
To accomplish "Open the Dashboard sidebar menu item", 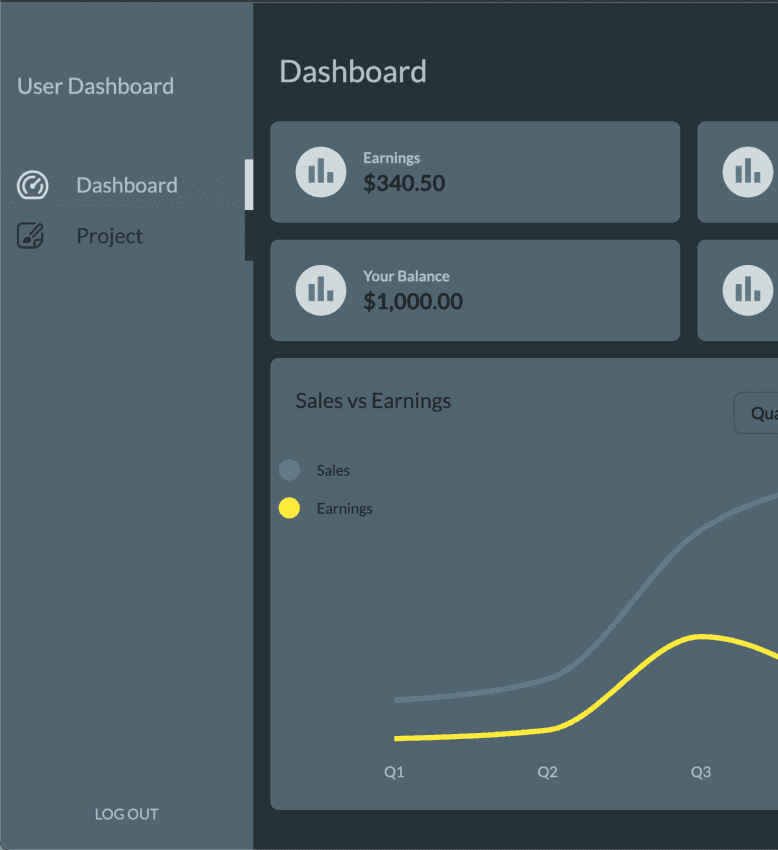I will coord(124,185).
